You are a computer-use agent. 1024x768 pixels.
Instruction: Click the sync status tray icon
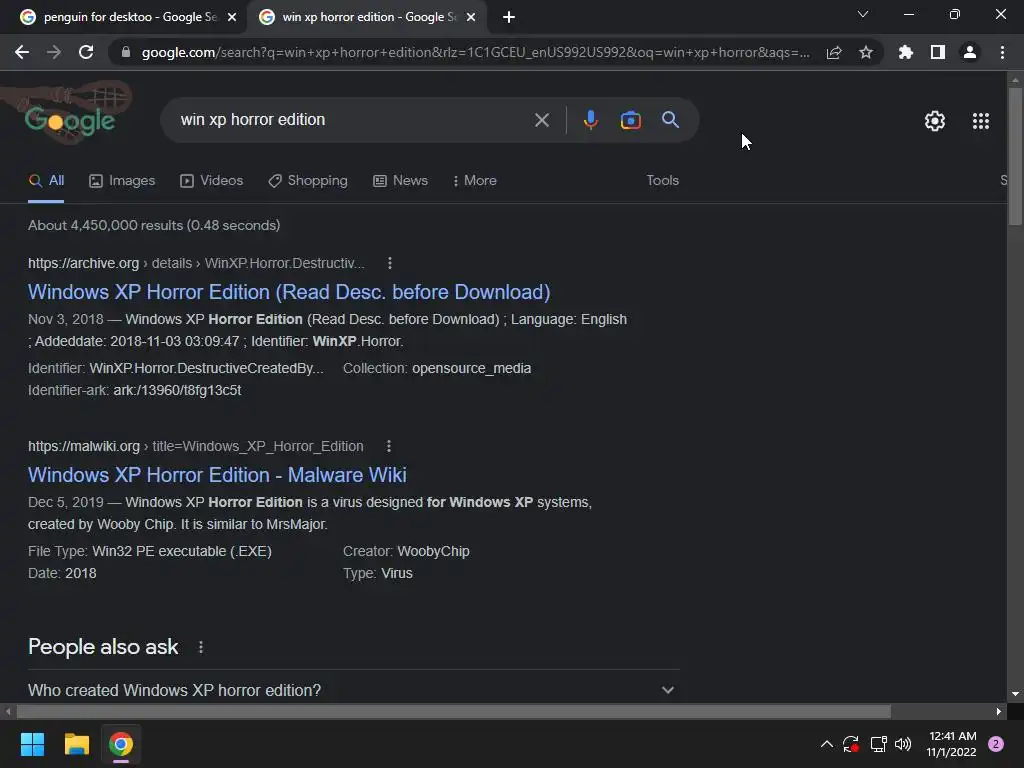tap(850, 744)
